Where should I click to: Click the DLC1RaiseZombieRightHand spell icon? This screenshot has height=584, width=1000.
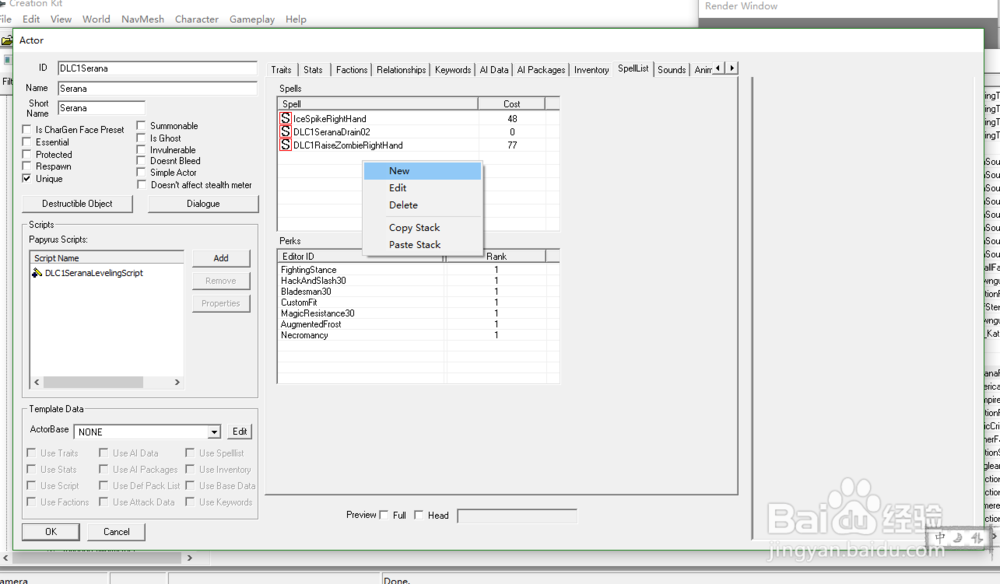pos(285,145)
